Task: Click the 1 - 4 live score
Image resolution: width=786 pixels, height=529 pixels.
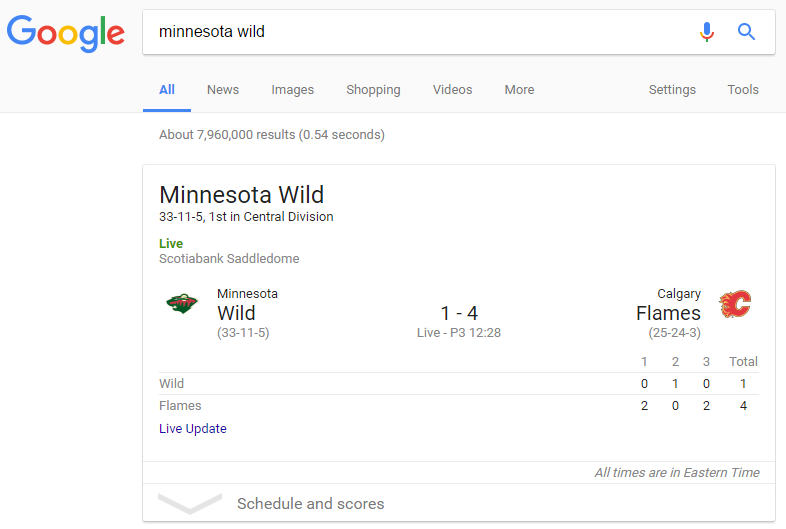Action: click(x=459, y=313)
